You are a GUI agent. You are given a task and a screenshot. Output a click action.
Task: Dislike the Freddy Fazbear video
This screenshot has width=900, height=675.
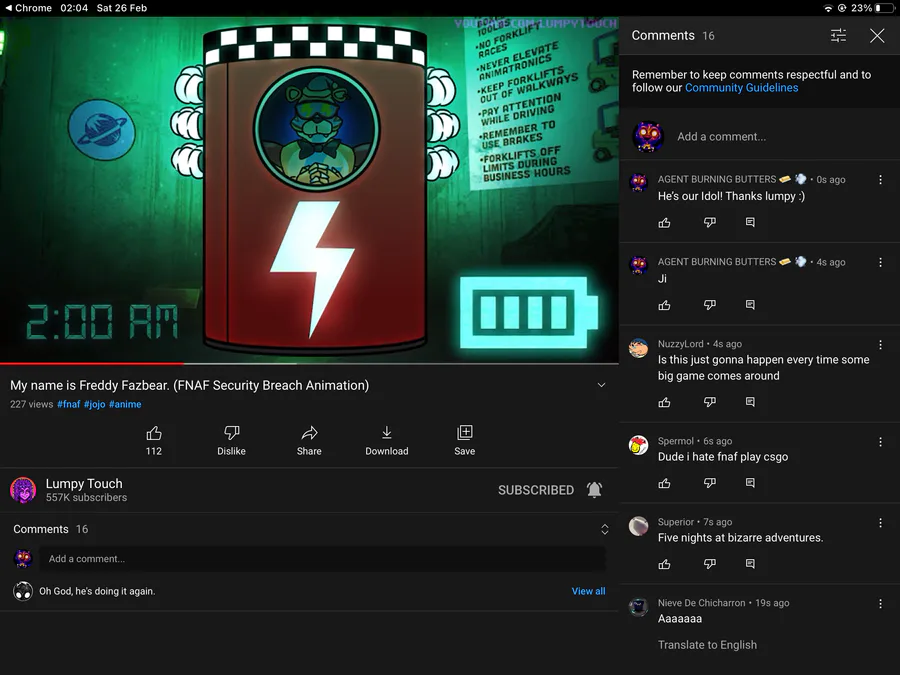tap(231, 440)
